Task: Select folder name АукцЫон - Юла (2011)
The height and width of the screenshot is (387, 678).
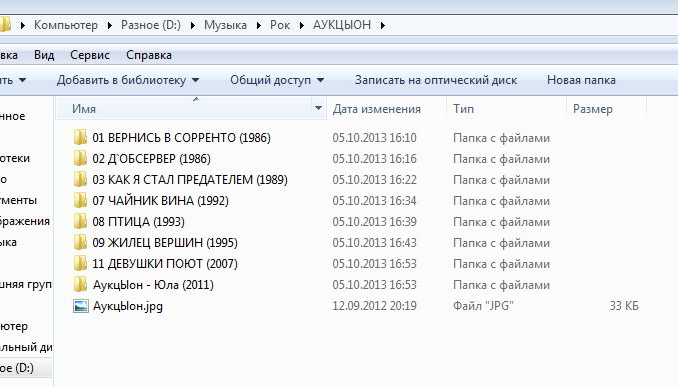Action: (153, 285)
